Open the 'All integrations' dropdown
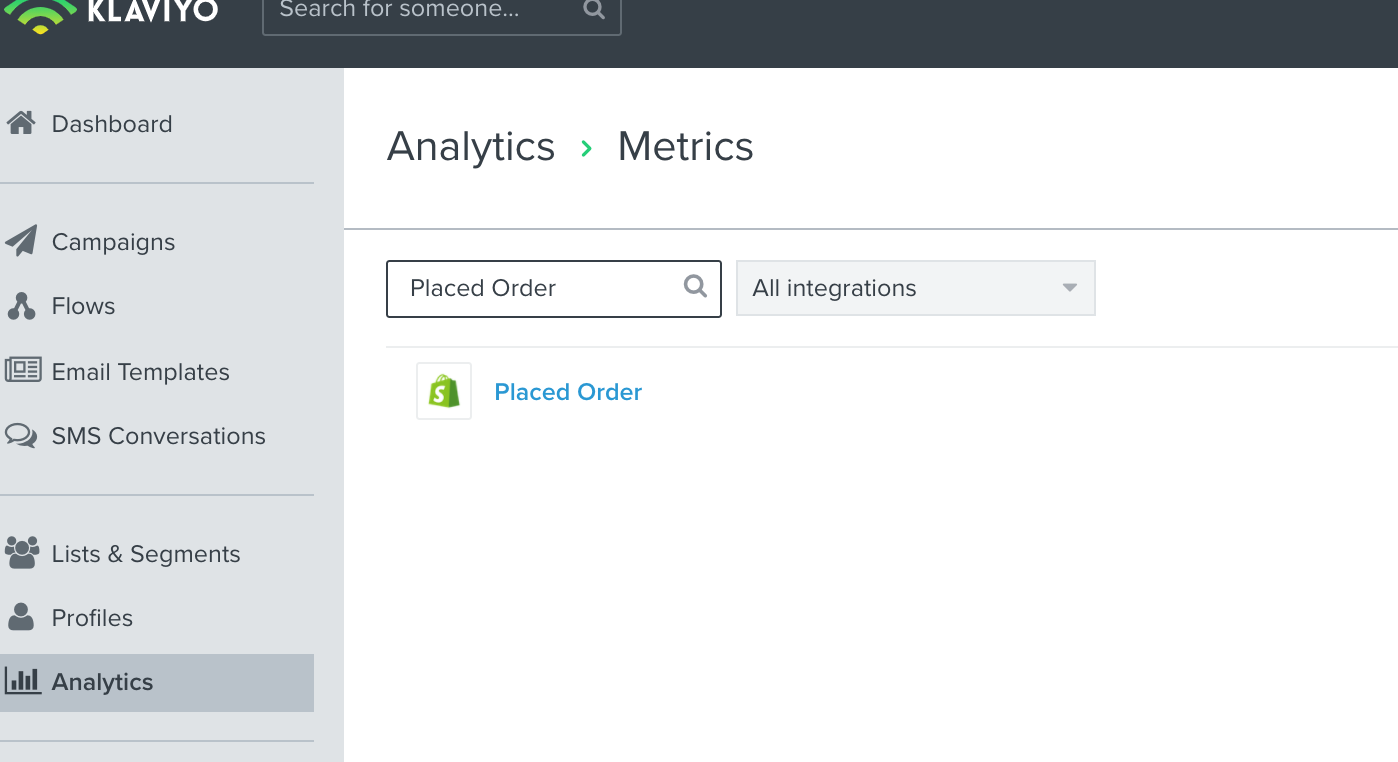1398x762 pixels. 916,288
